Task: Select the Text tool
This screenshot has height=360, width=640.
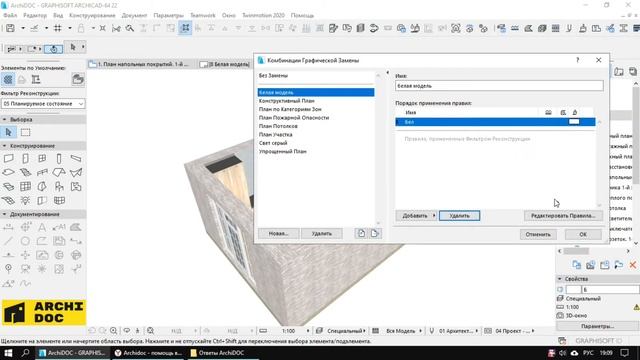Action: pyautogui.click(x=42, y=227)
